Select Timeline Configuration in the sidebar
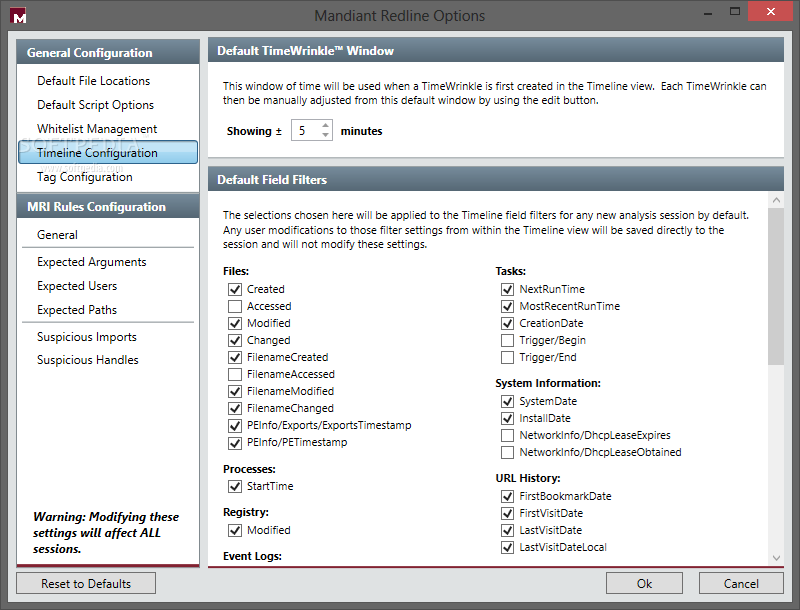 coord(108,152)
